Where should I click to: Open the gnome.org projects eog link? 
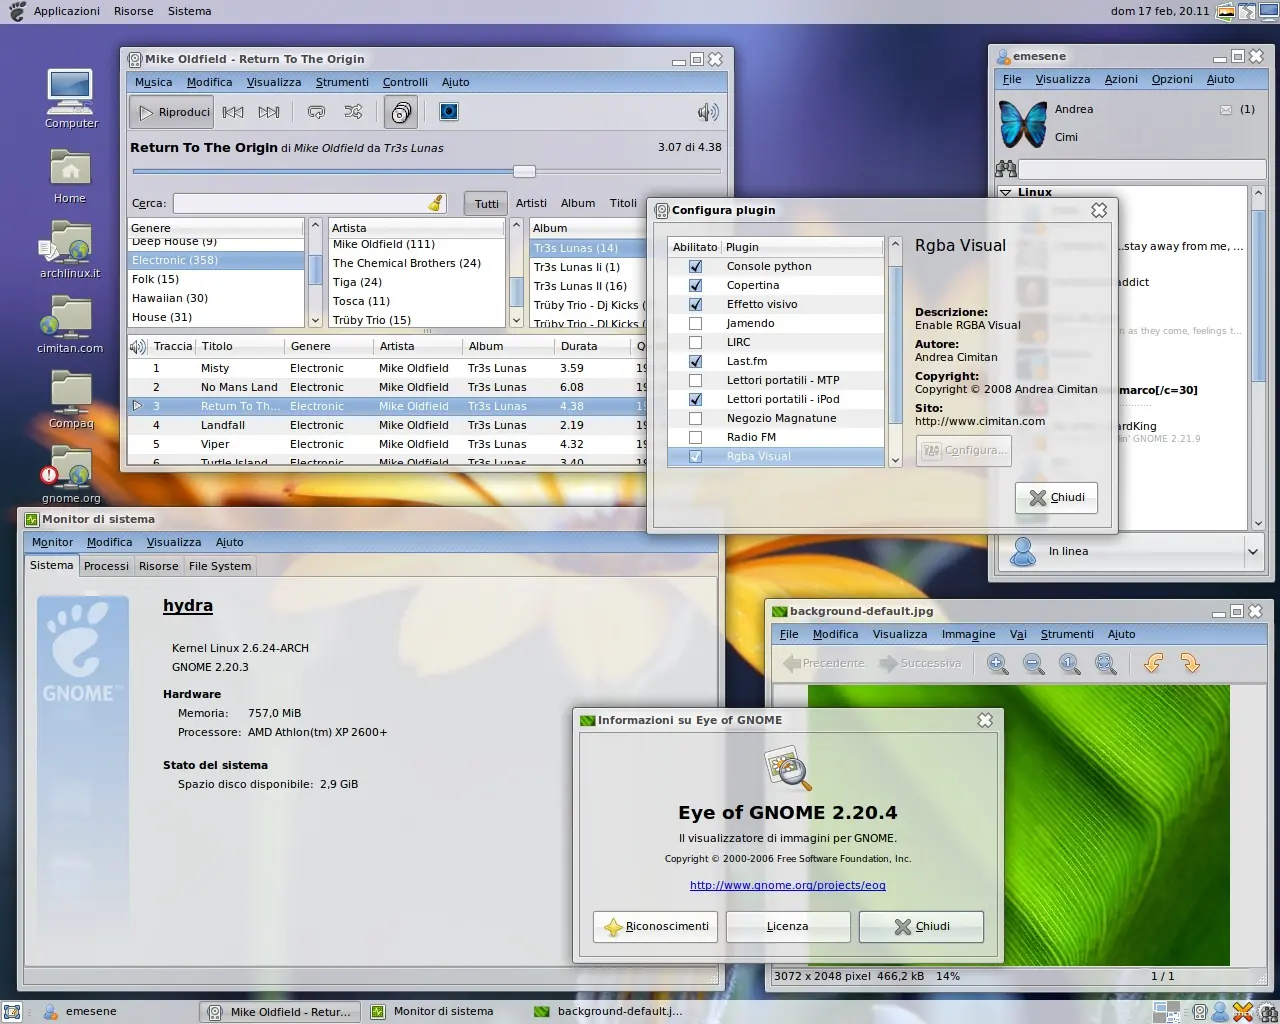[788, 885]
